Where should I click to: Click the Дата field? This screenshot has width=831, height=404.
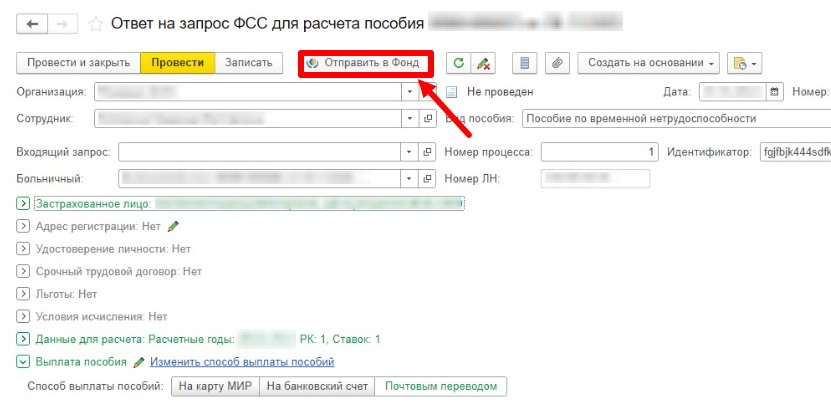coord(733,92)
